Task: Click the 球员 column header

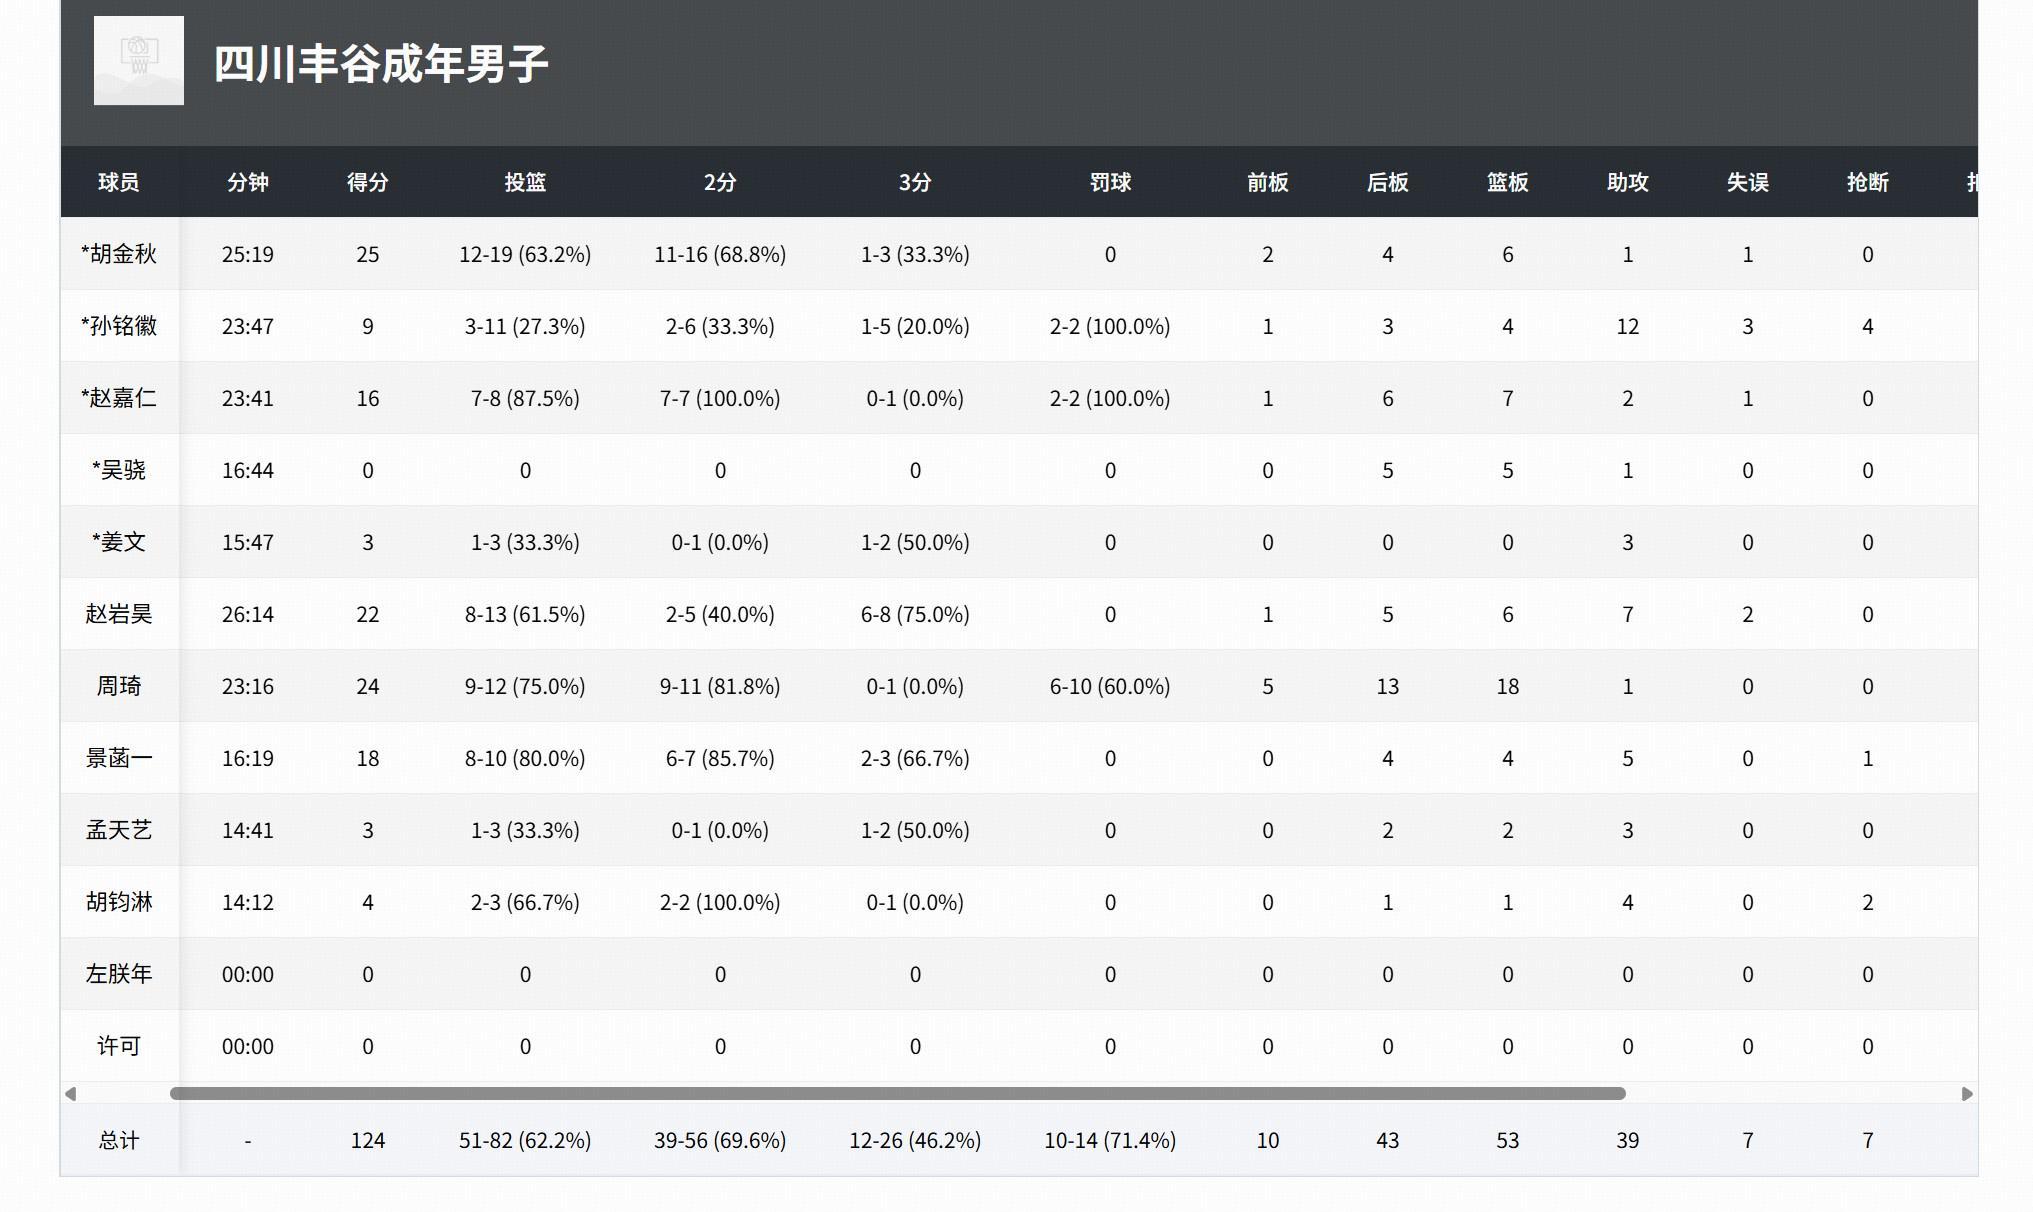Action: pos(118,182)
